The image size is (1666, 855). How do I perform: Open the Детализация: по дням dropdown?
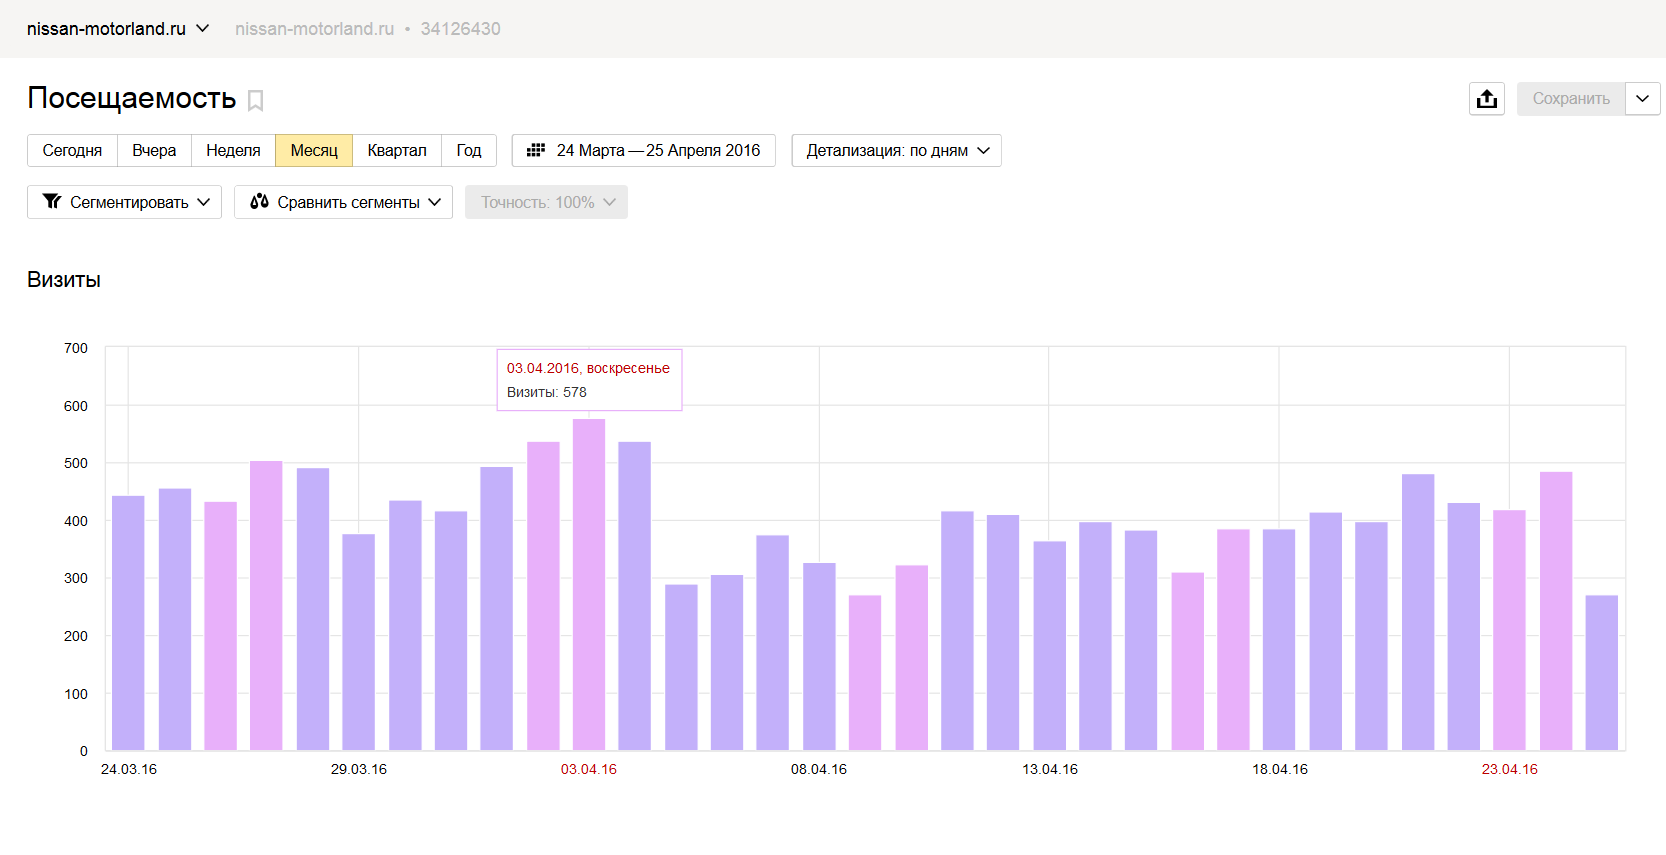tap(896, 151)
